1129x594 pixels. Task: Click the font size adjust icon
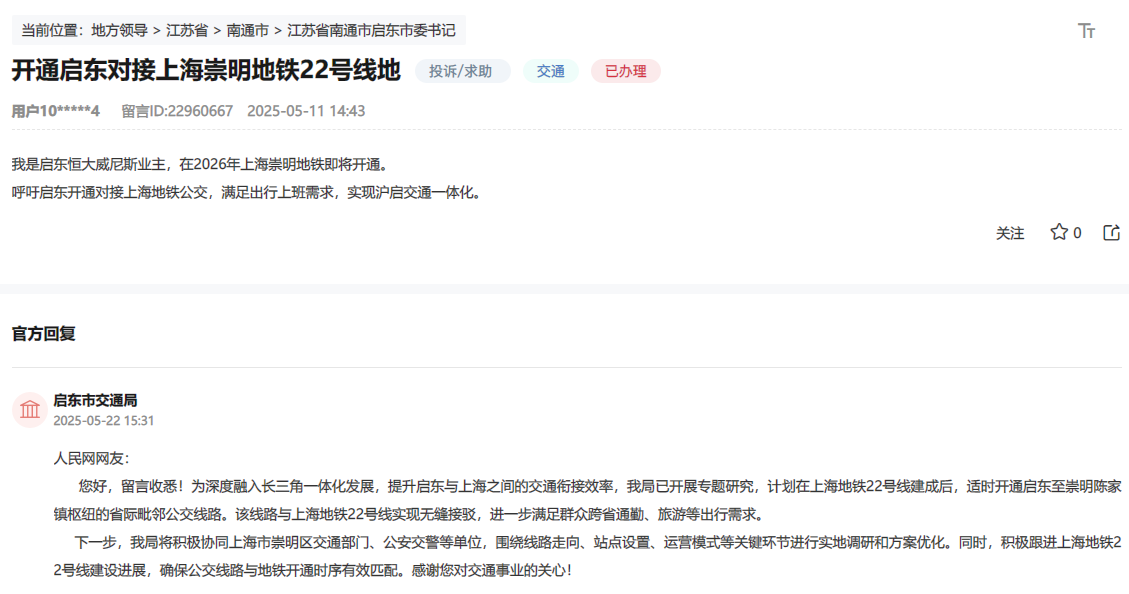1087,31
